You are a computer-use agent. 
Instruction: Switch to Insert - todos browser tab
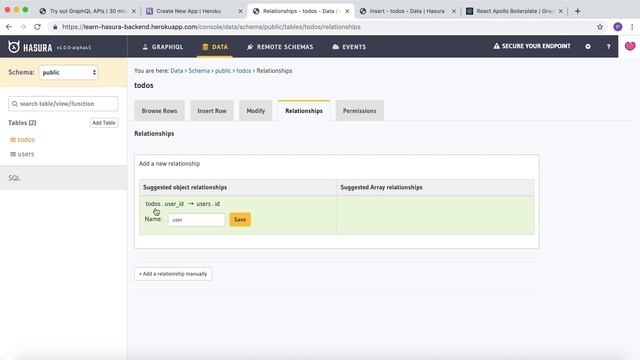click(407, 11)
